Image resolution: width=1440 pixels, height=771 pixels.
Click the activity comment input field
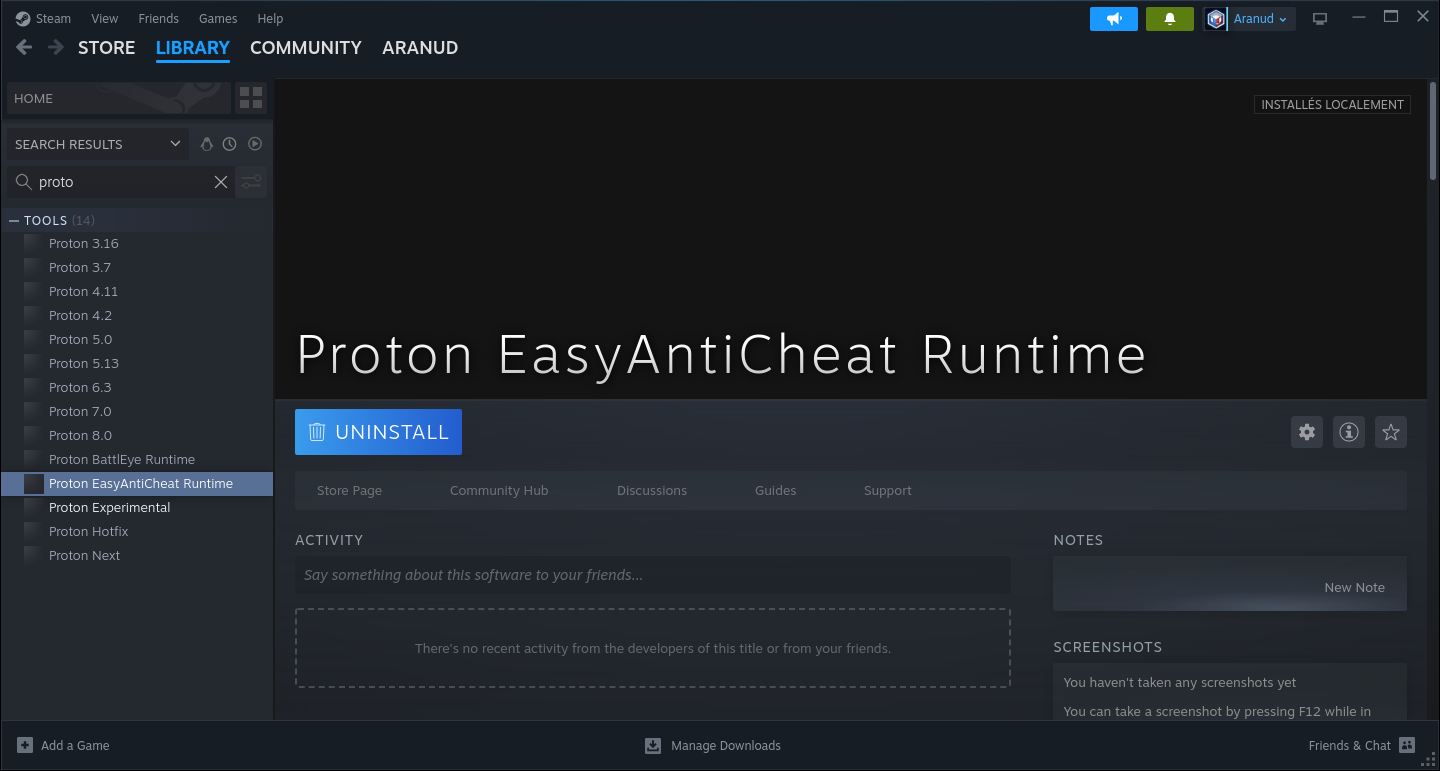point(652,575)
